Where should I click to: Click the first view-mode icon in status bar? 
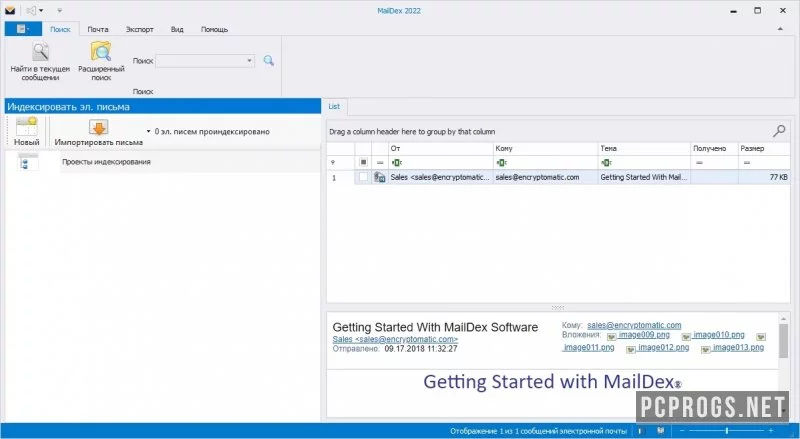tap(641, 431)
